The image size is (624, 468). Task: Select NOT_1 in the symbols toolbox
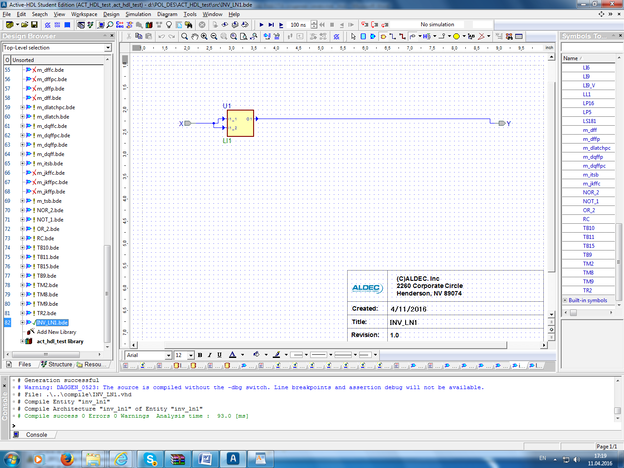pyautogui.click(x=589, y=201)
